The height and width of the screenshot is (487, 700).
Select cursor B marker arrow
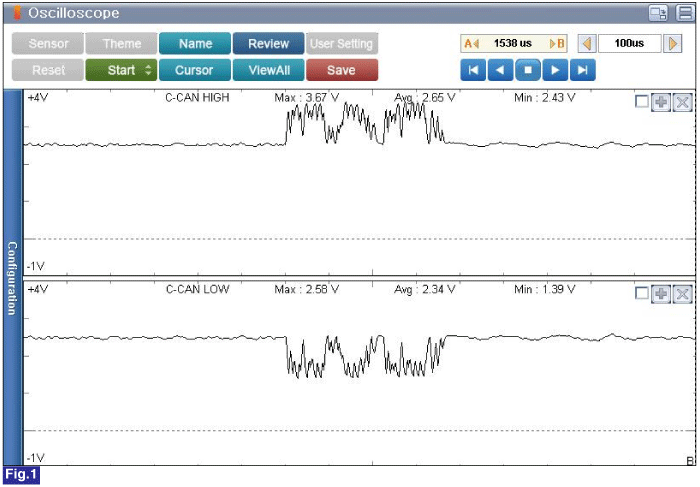(557, 44)
